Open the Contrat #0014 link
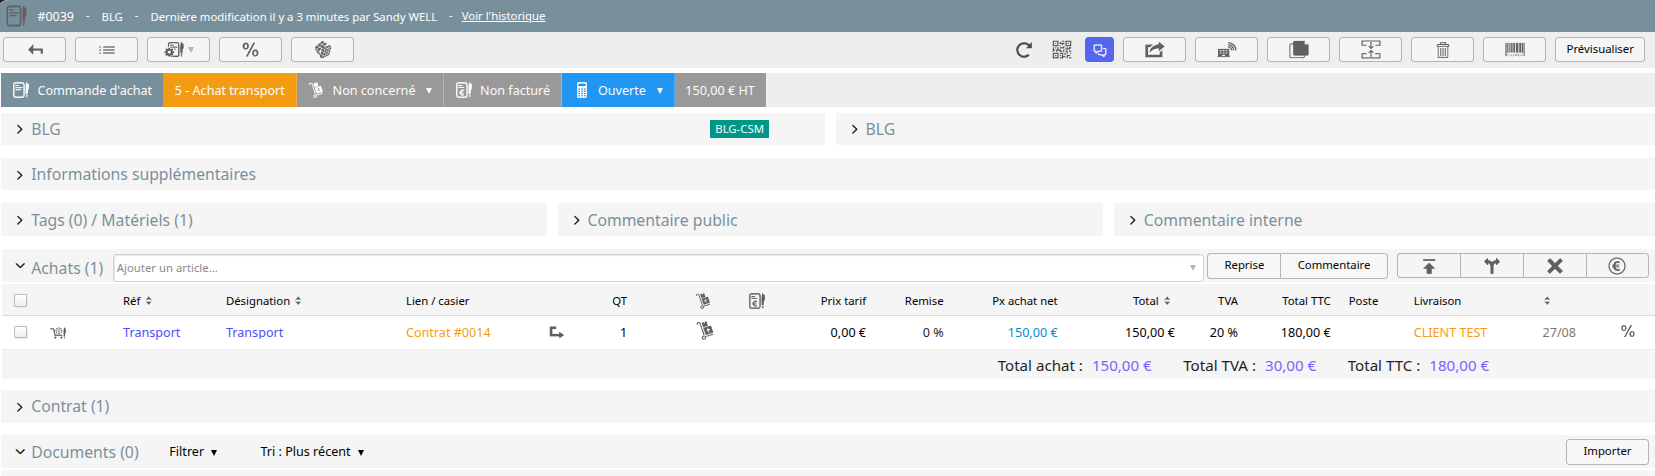This screenshot has width=1655, height=476. click(448, 333)
